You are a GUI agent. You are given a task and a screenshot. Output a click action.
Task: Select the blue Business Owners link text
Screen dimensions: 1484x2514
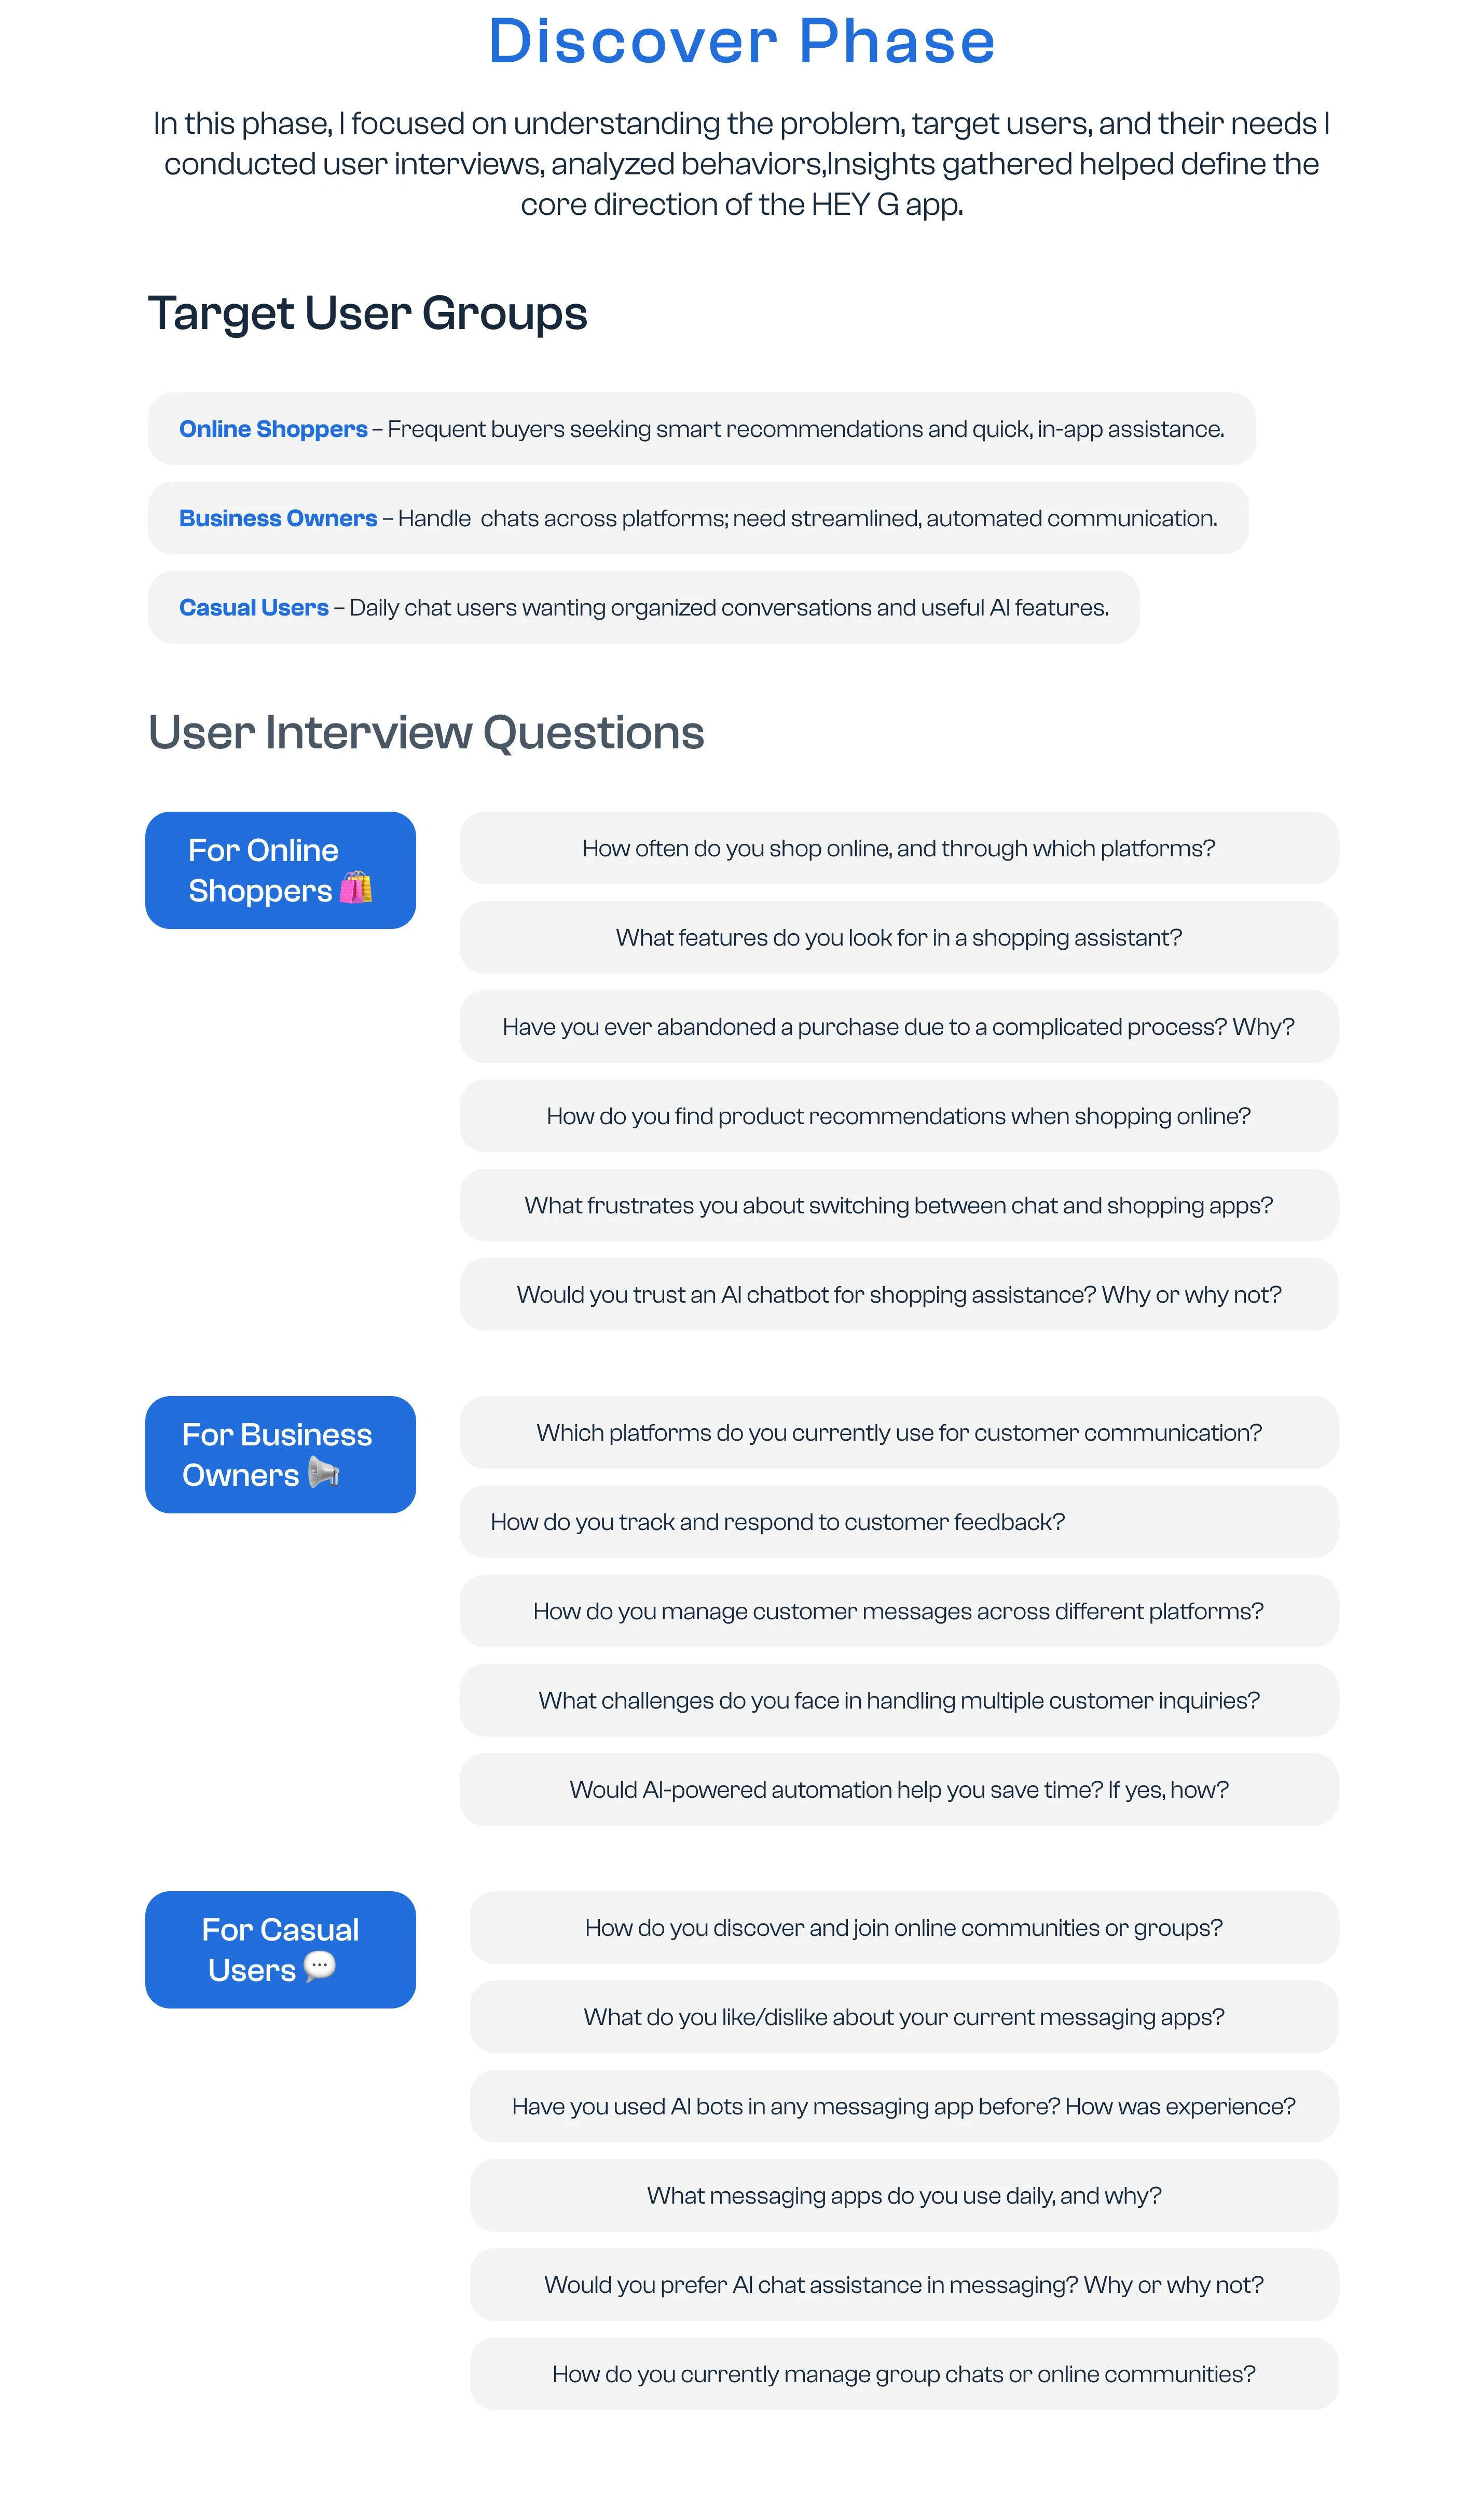coord(278,518)
